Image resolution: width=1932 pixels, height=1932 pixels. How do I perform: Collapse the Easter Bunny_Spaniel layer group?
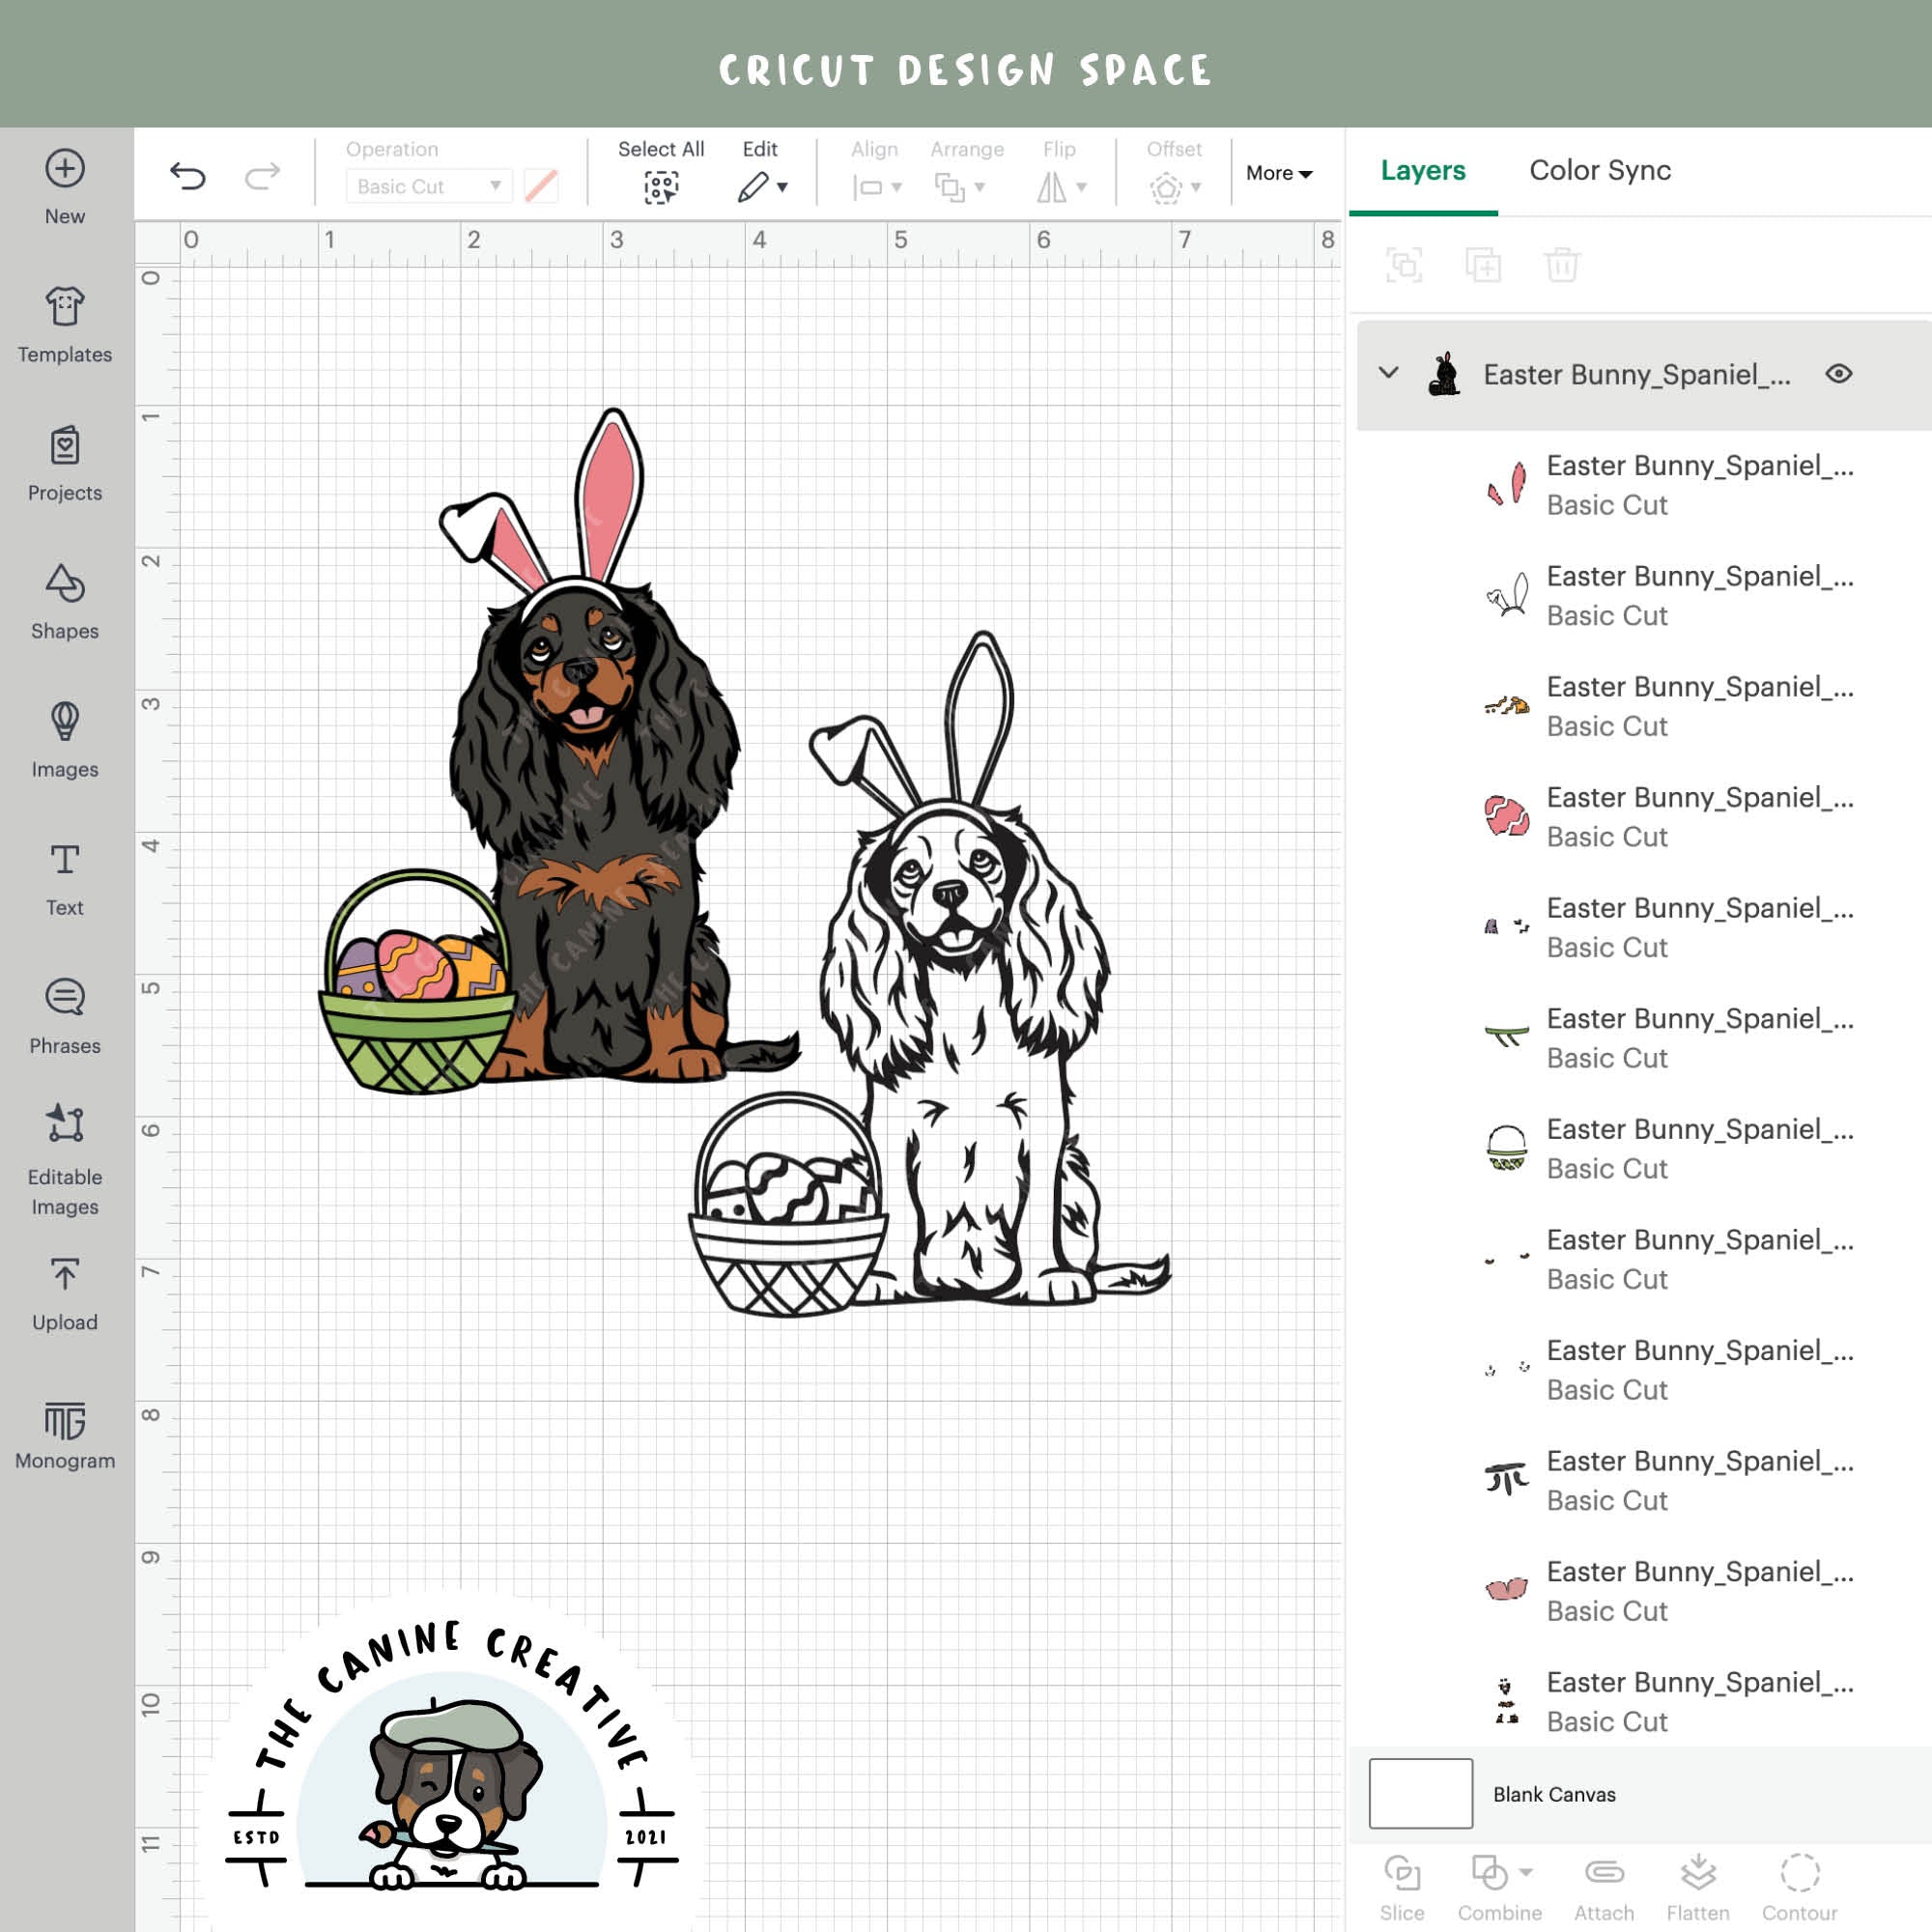point(1389,374)
